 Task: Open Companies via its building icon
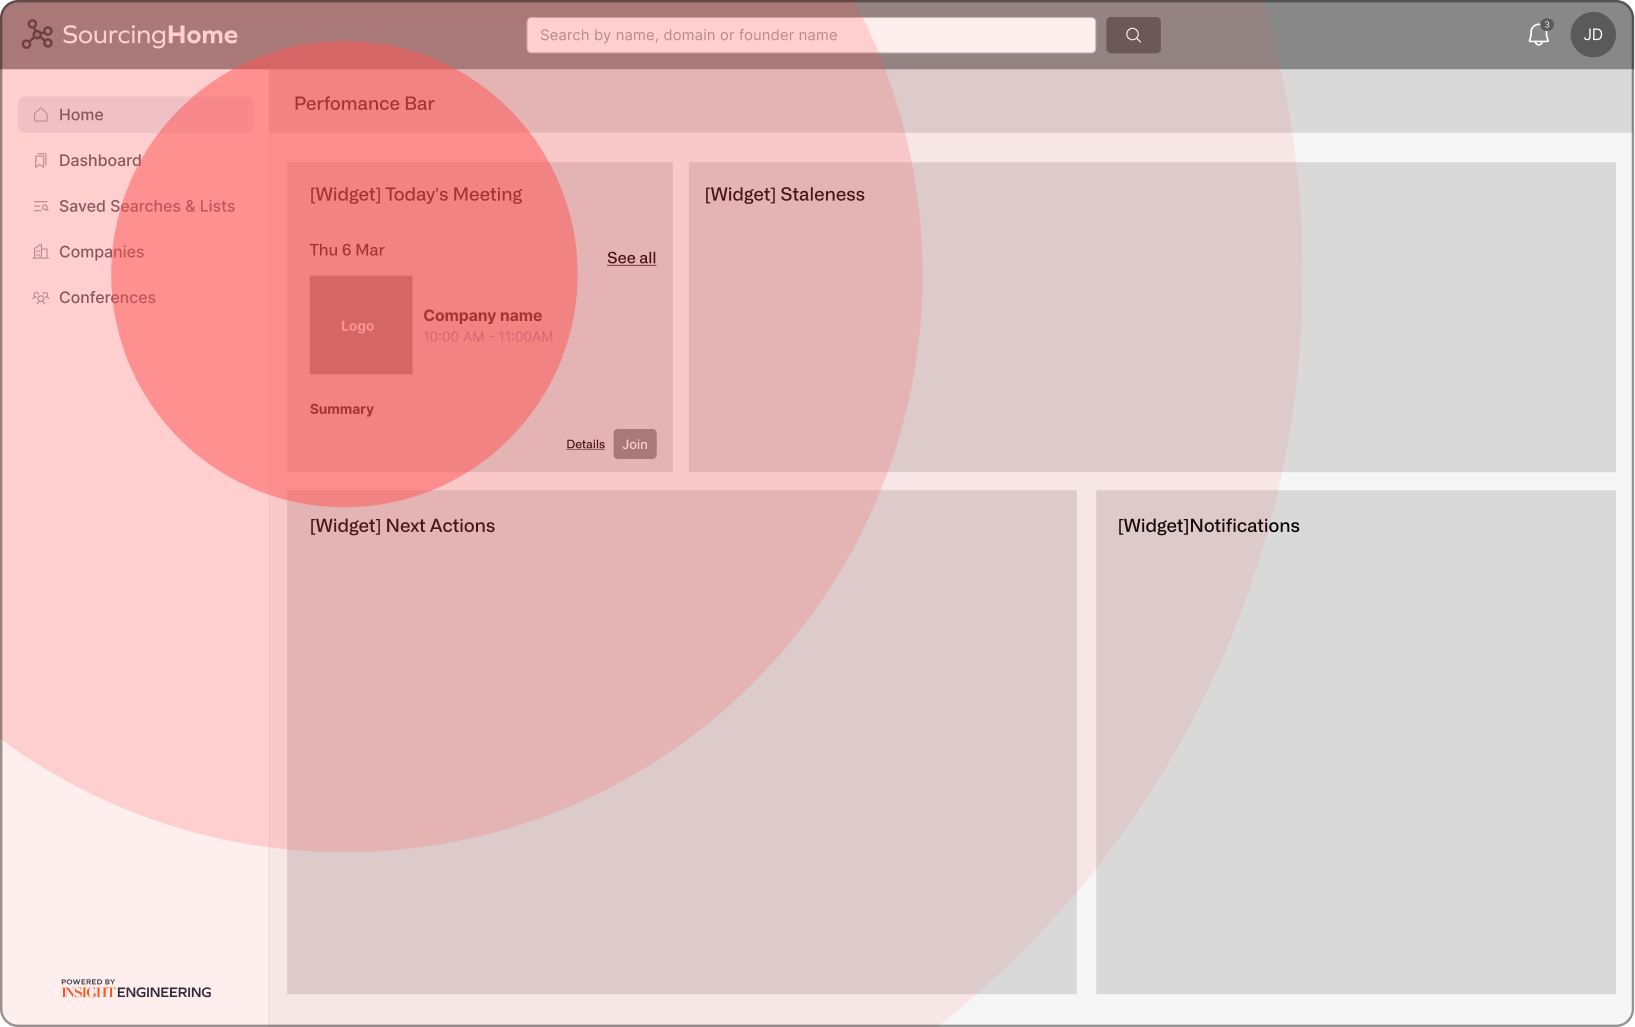click(41, 252)
